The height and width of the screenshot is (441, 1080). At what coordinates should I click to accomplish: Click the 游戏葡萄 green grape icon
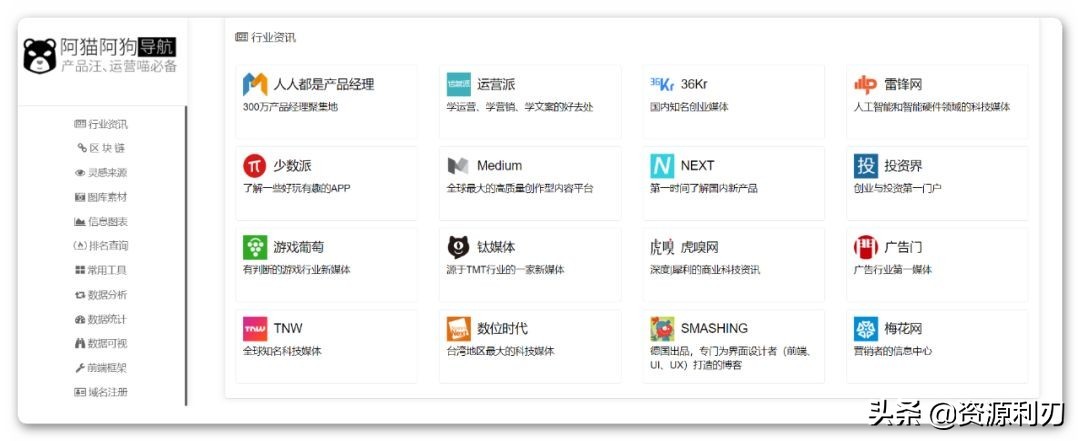(255, 247)
